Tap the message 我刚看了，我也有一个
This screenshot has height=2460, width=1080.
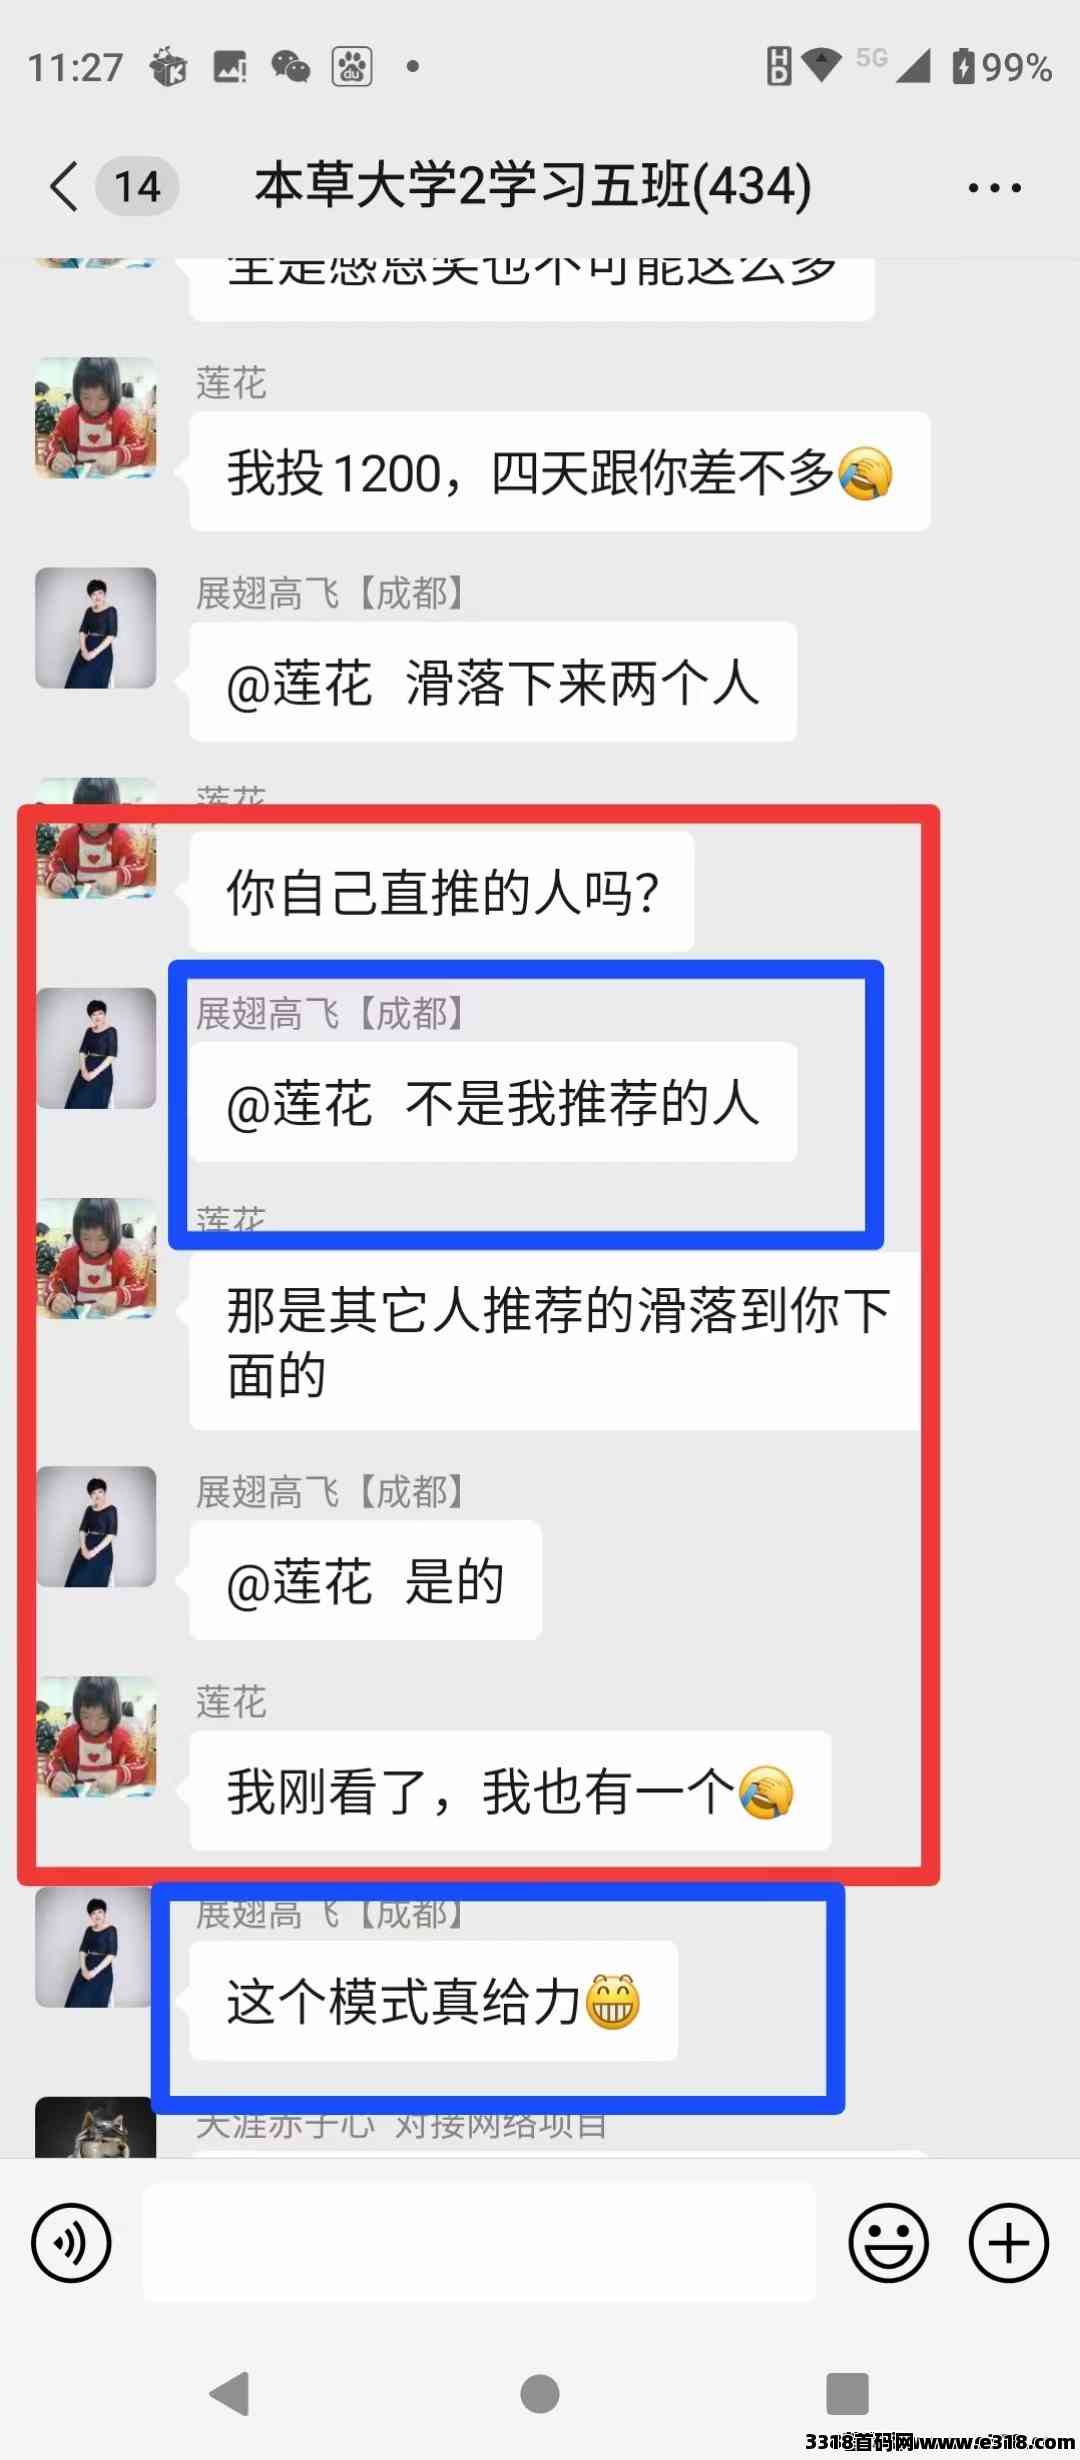(510, 1791)
